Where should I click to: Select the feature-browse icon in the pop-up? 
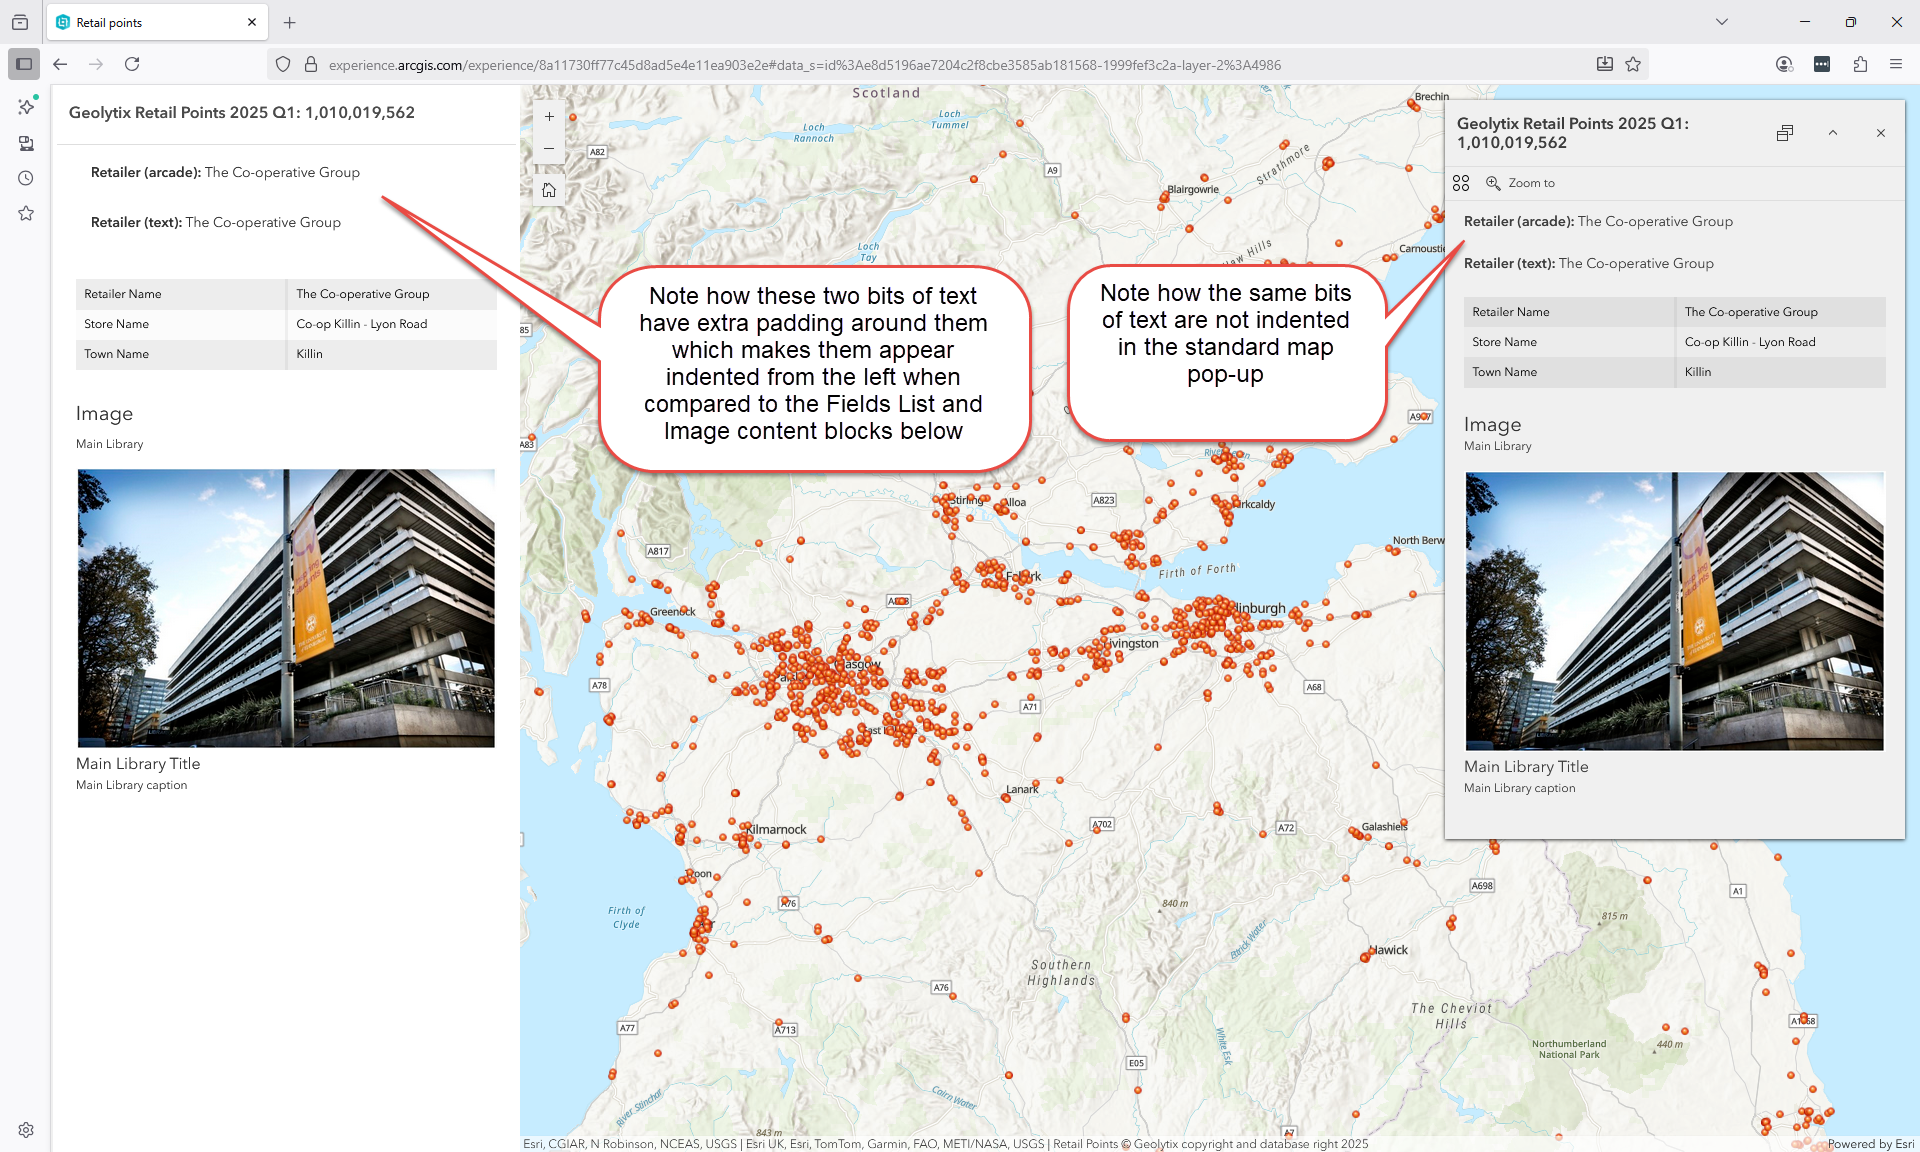[x=1461, y=183]
